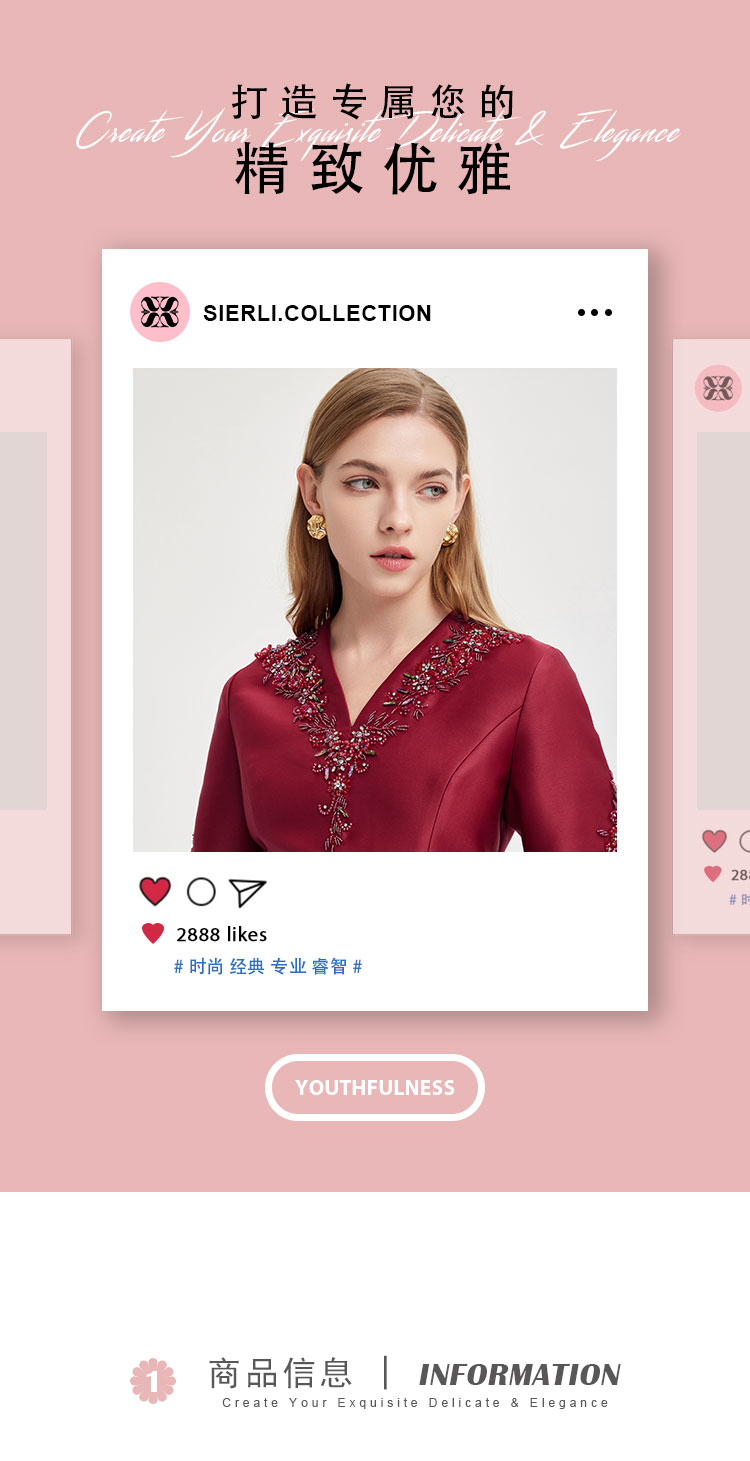Tap the heart icon on right card
This screenshot has height=1461, width=750.
click(714, 841)
